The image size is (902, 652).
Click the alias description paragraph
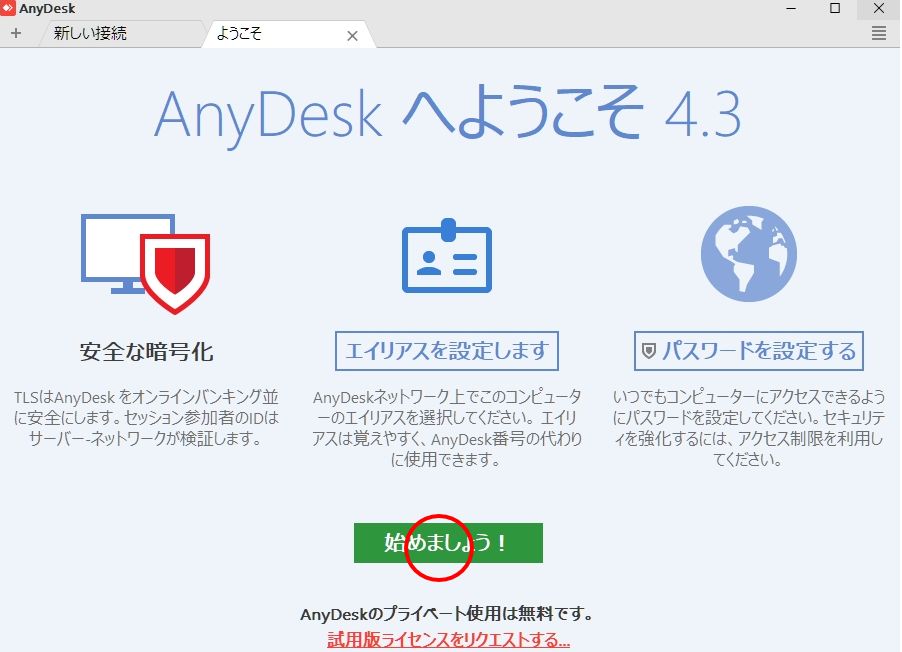pos(447,428)
